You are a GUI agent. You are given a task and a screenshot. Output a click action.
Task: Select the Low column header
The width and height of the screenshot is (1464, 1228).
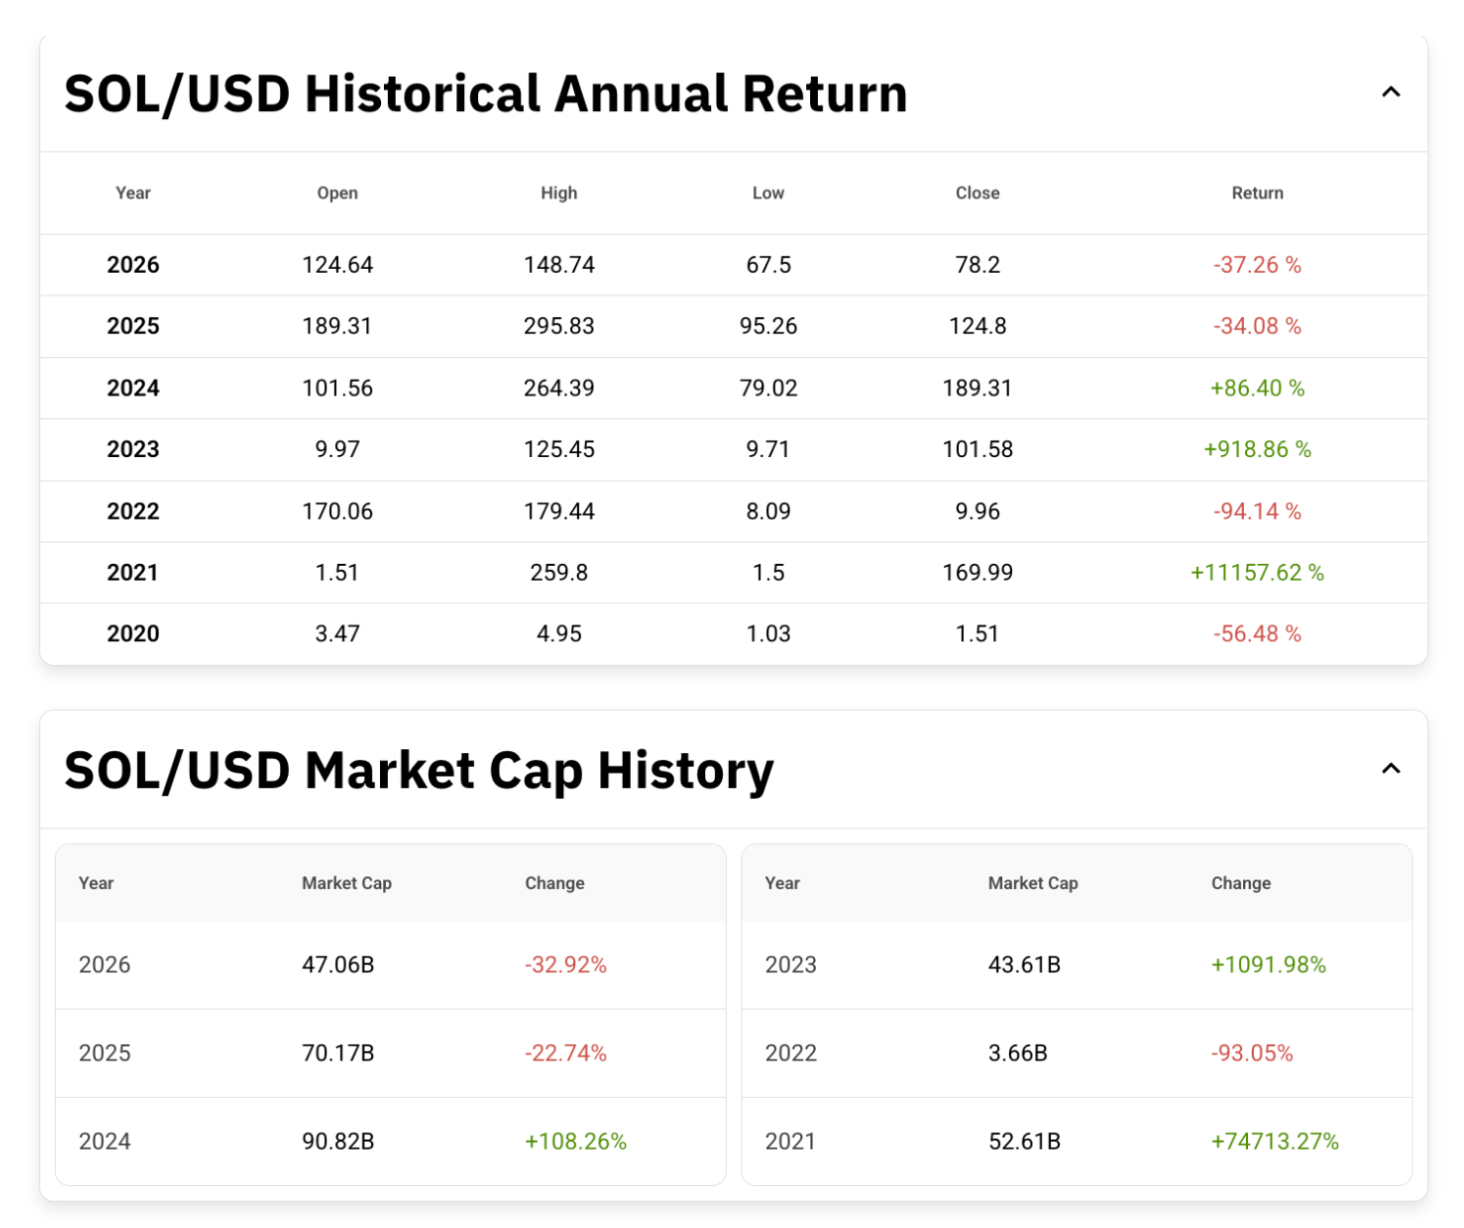(x=767, y=193)
